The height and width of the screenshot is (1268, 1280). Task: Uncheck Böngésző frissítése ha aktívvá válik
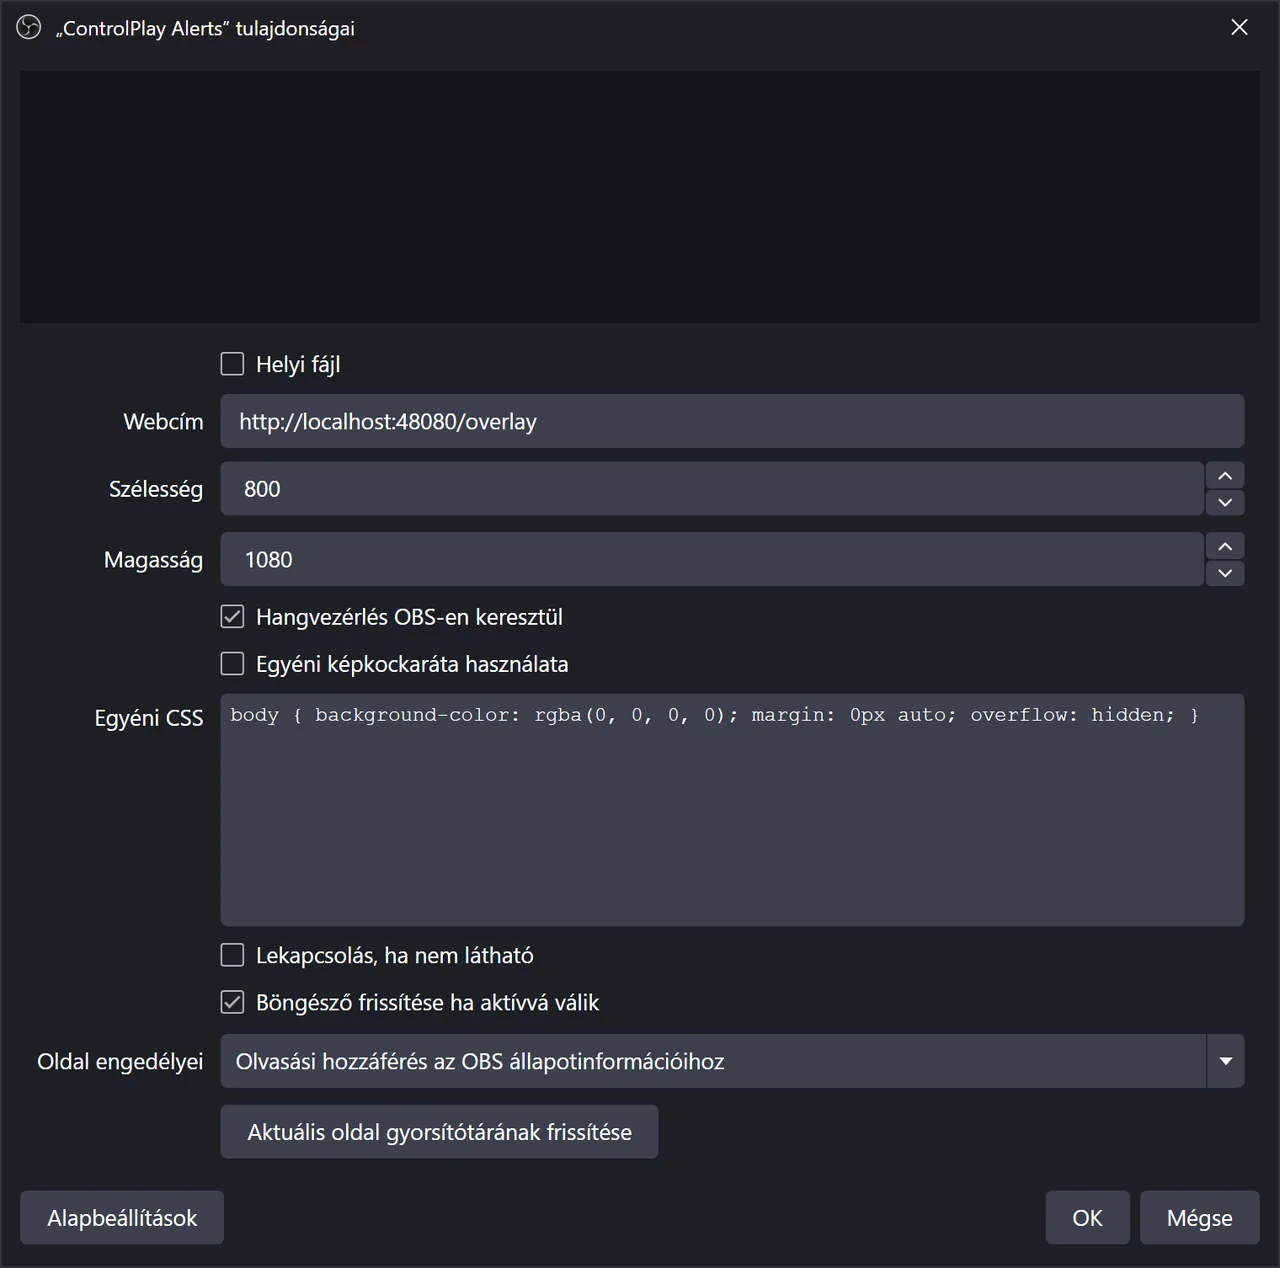232,1002
